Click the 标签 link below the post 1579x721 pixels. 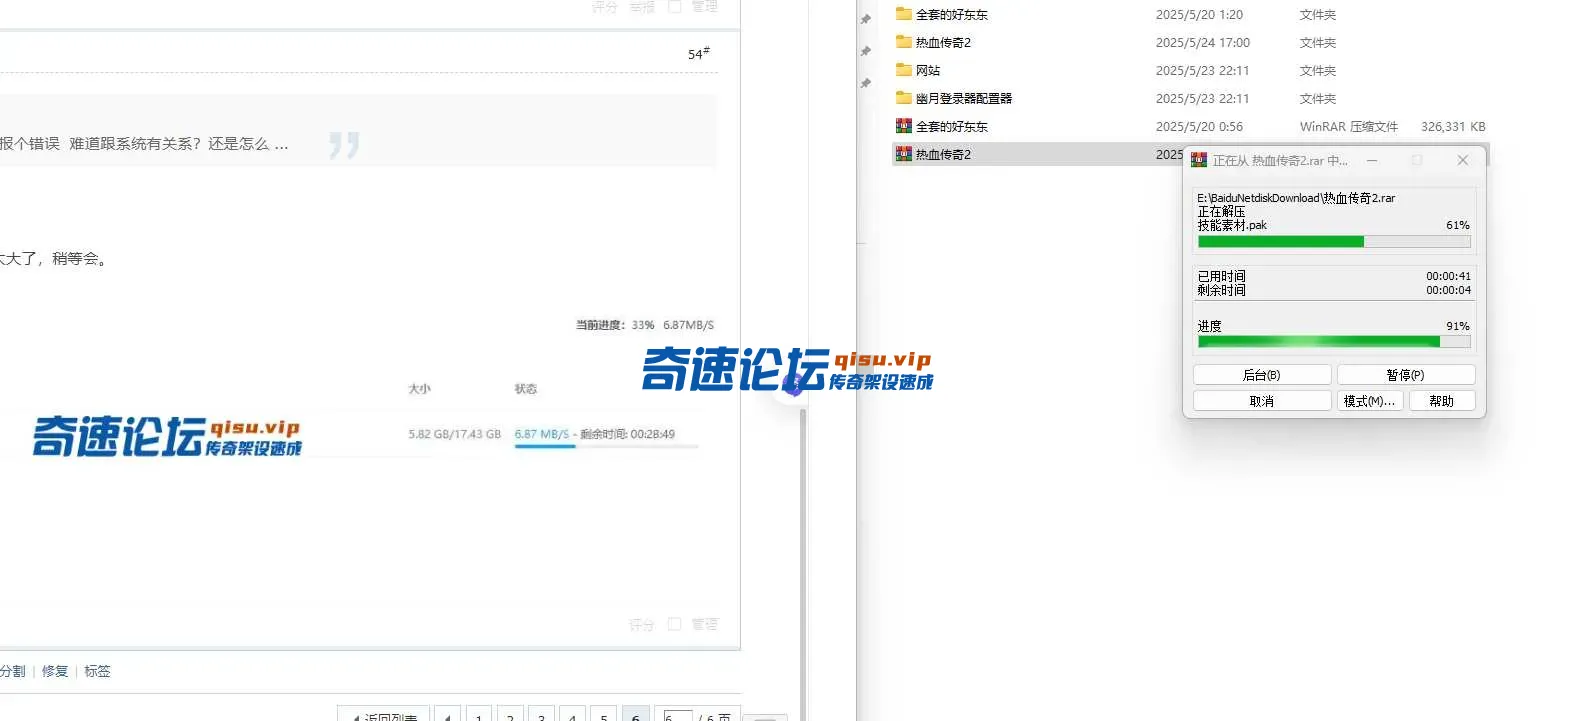click(x=97, y=671)
